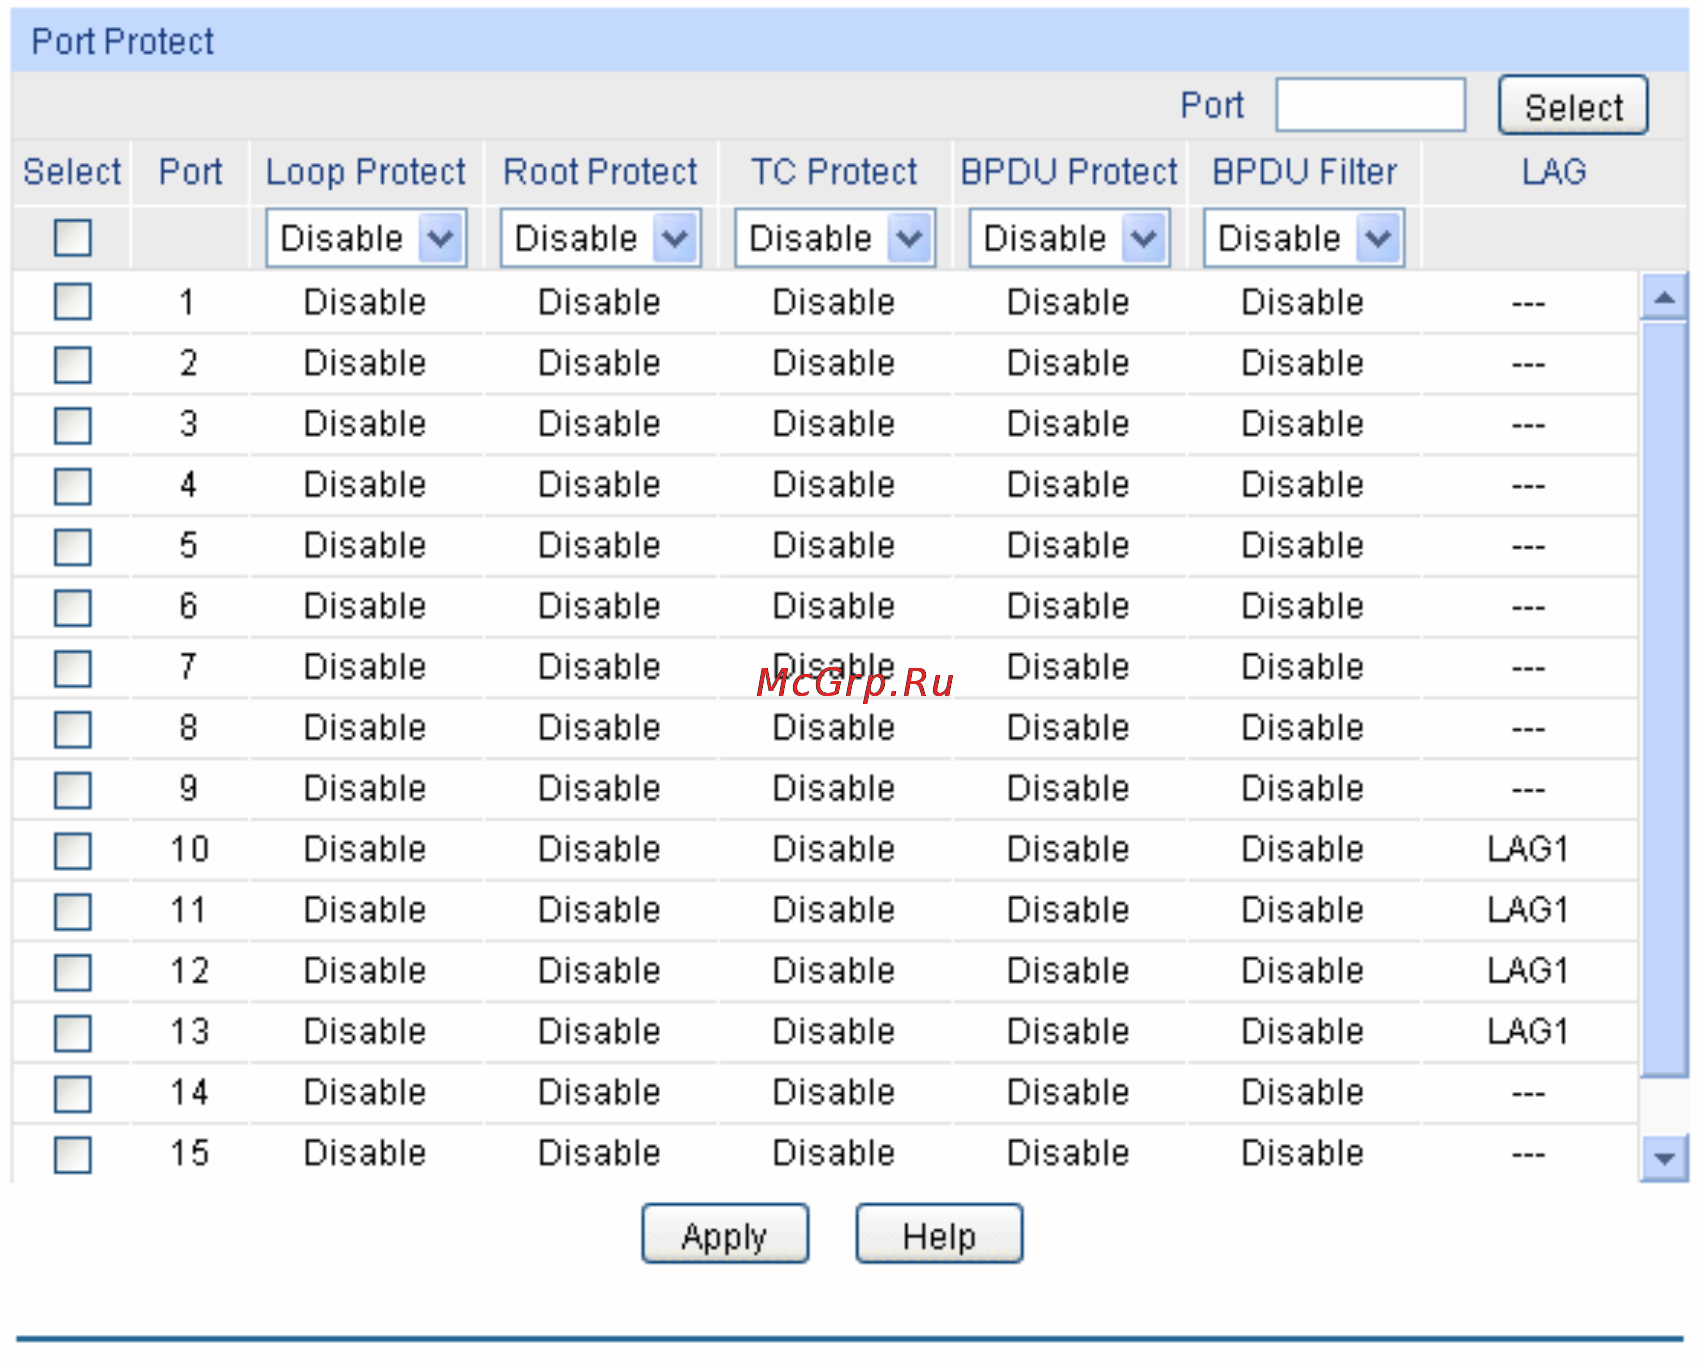
Task: Click the vertical scrollbar thumb
Action: (1665, 700)
